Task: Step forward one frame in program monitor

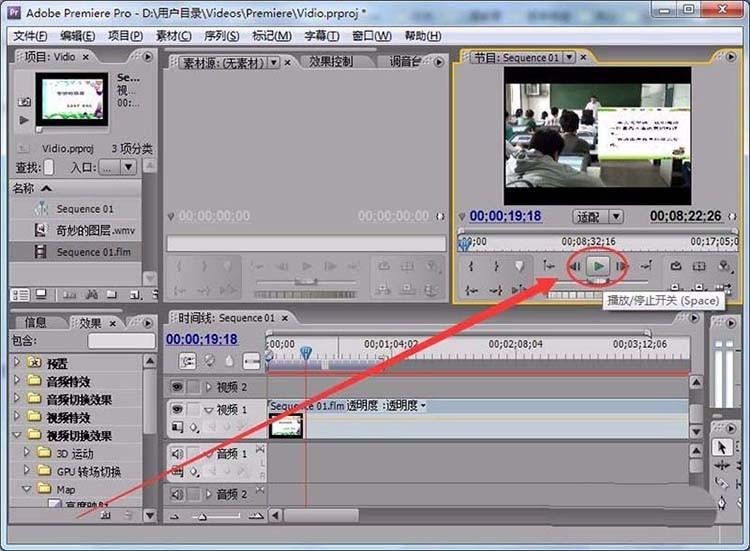Action: pos(621,266)
